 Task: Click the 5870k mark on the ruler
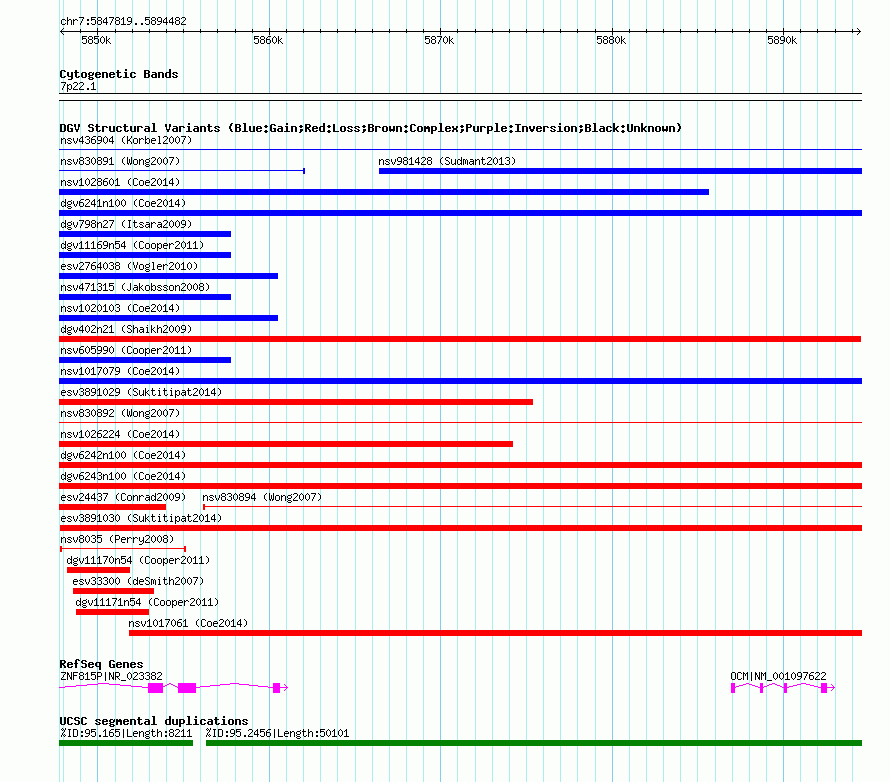(x=440, y=40)
